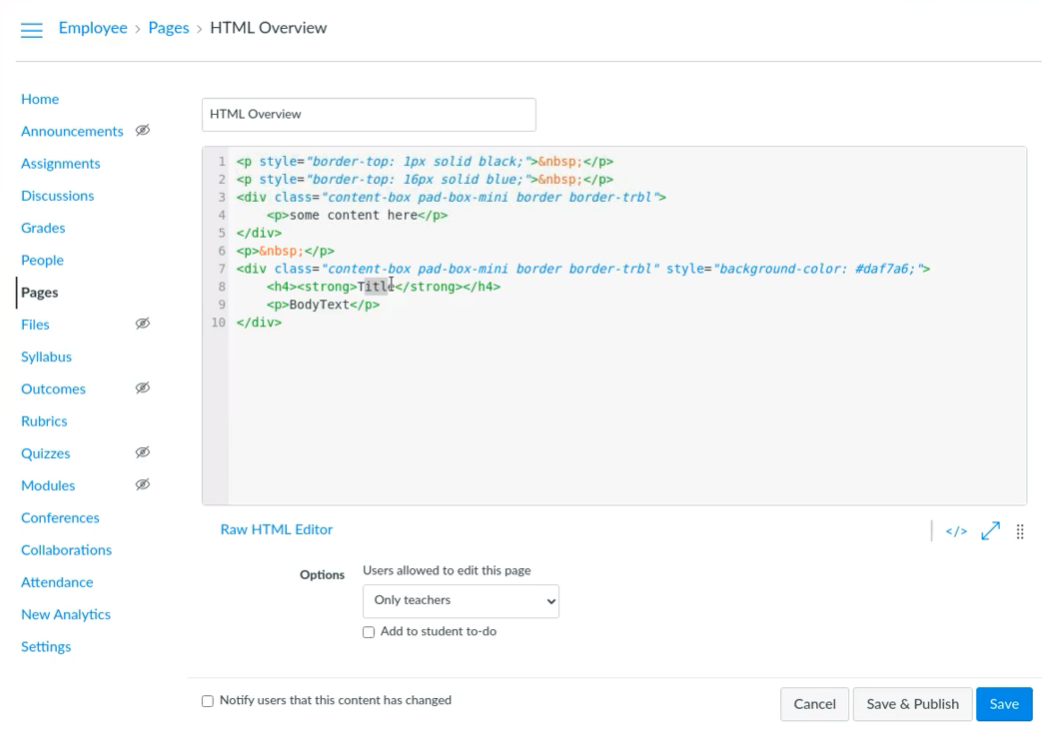This screenshot has width=1050, height=736.
Task: Click the HTML Overview page title field
Action: pos(368,114)
